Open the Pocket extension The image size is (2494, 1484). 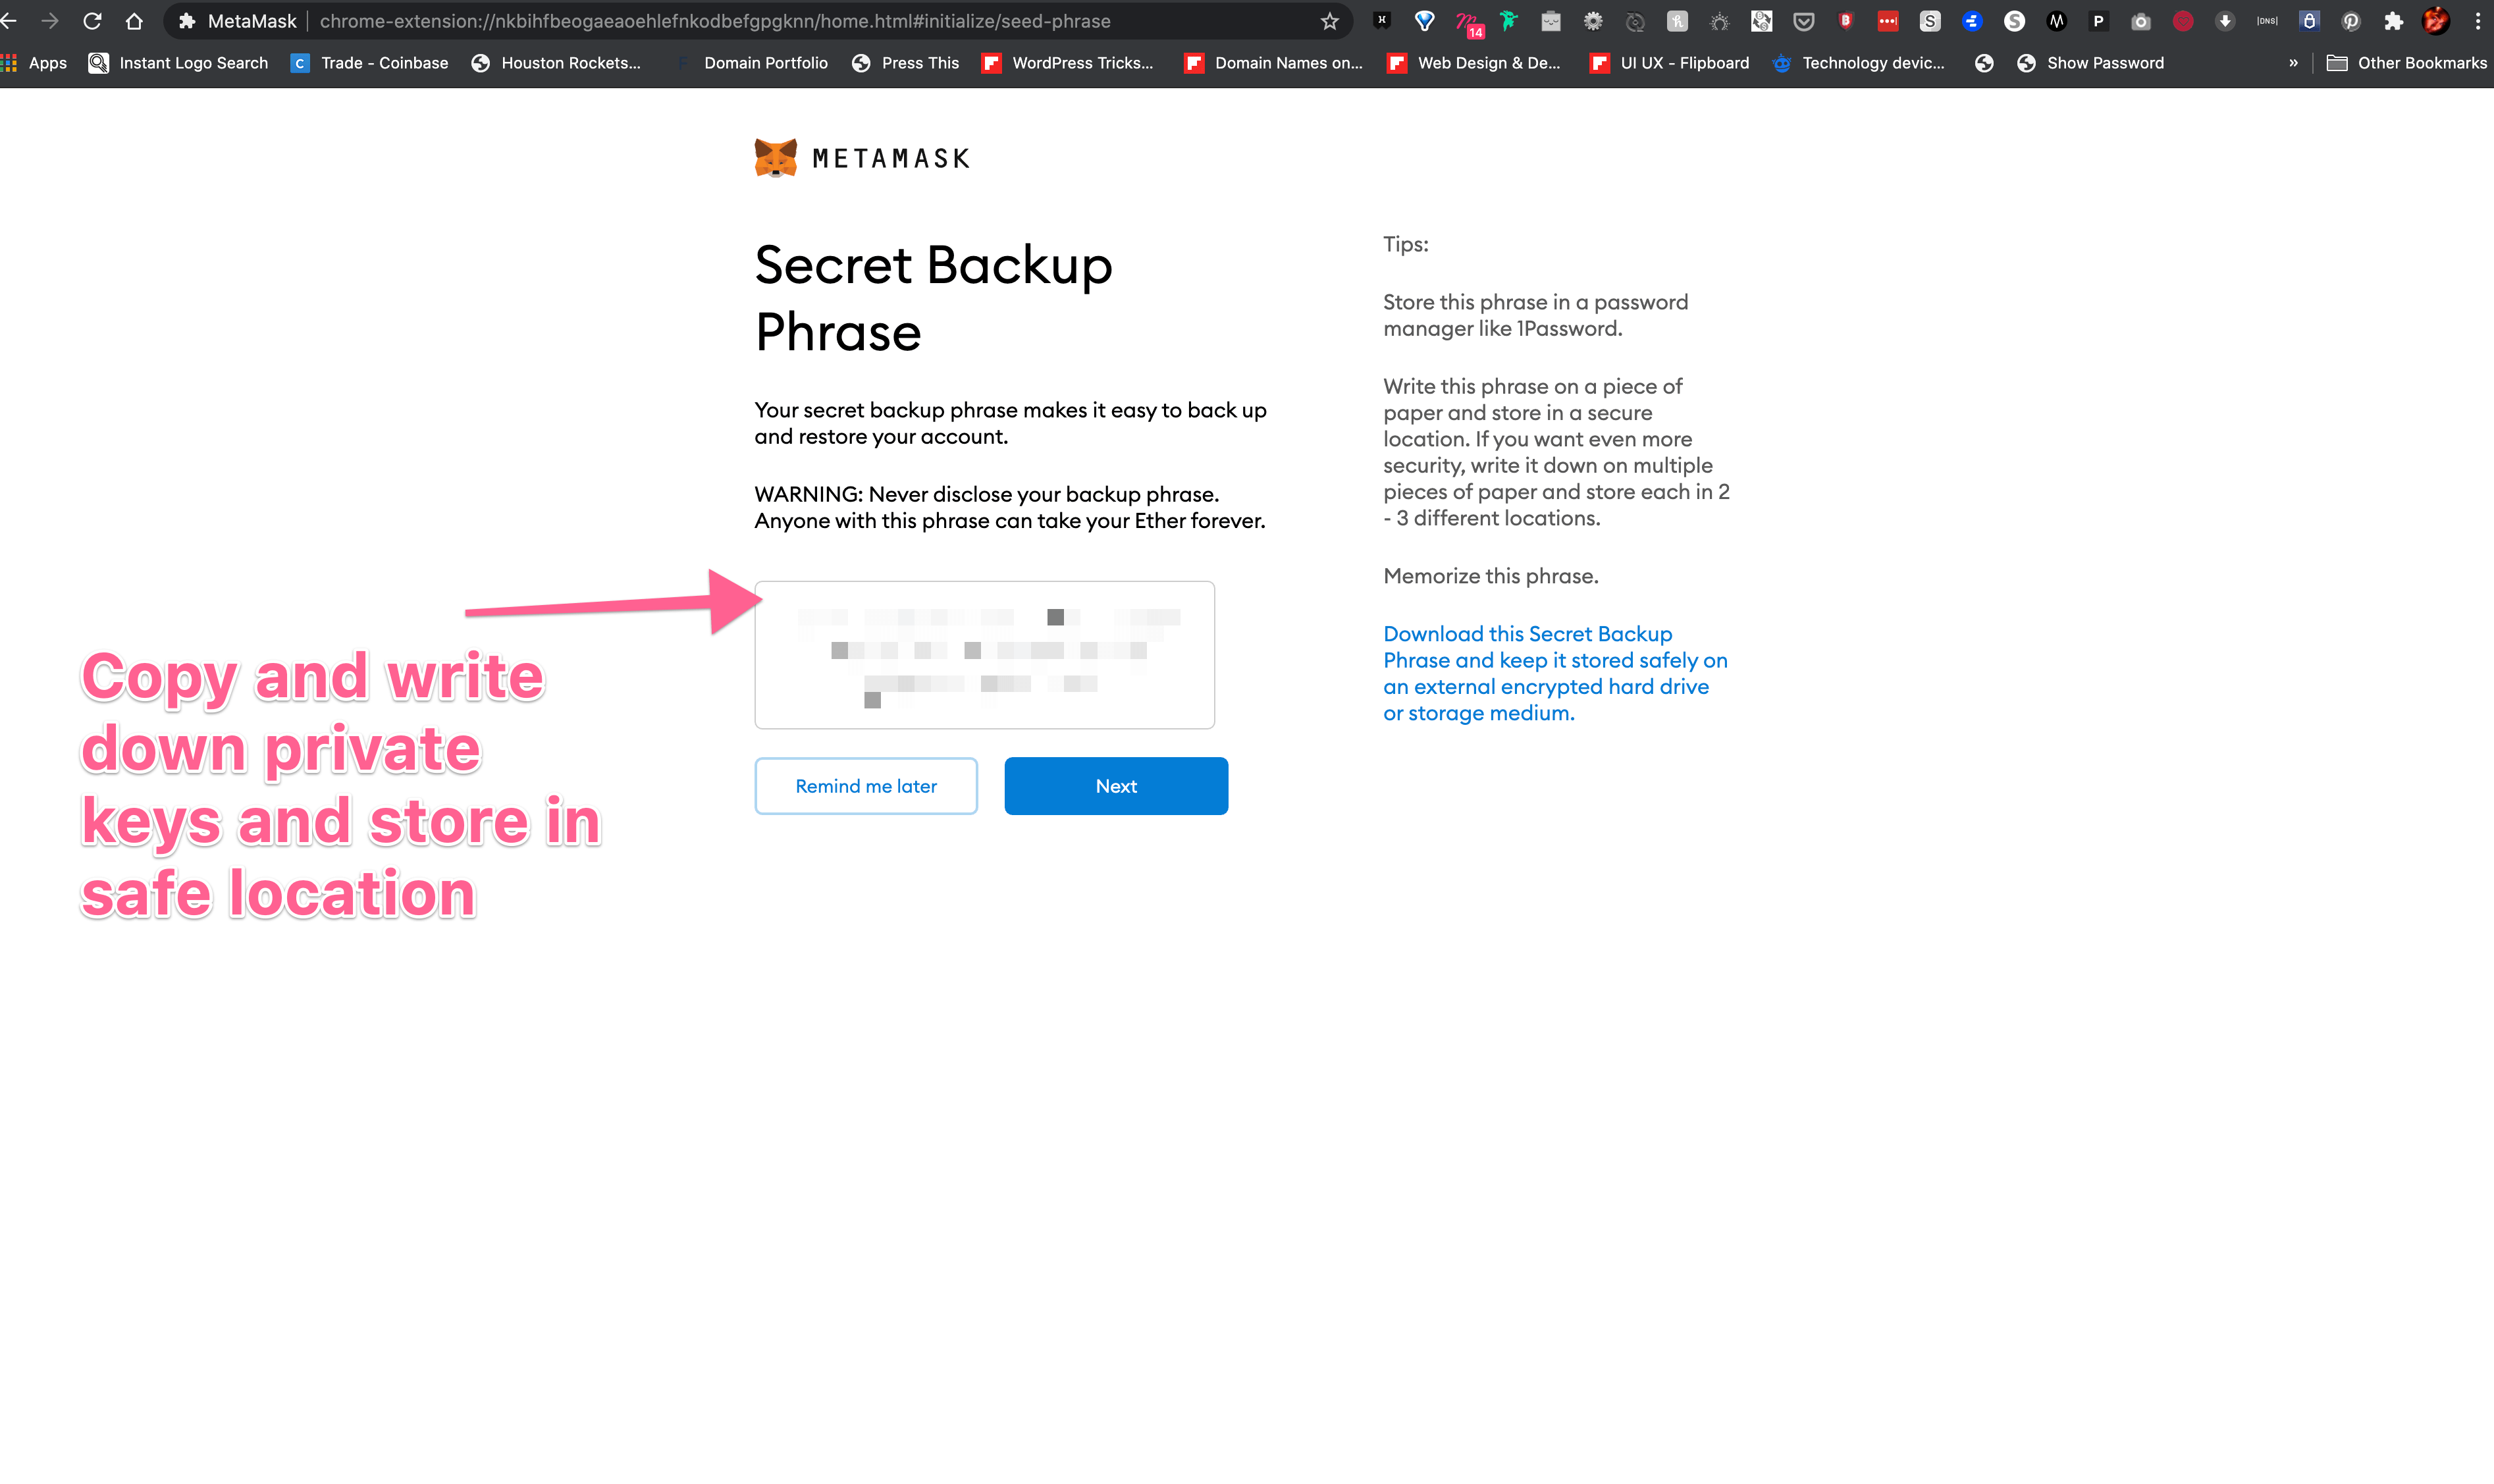1803,21
